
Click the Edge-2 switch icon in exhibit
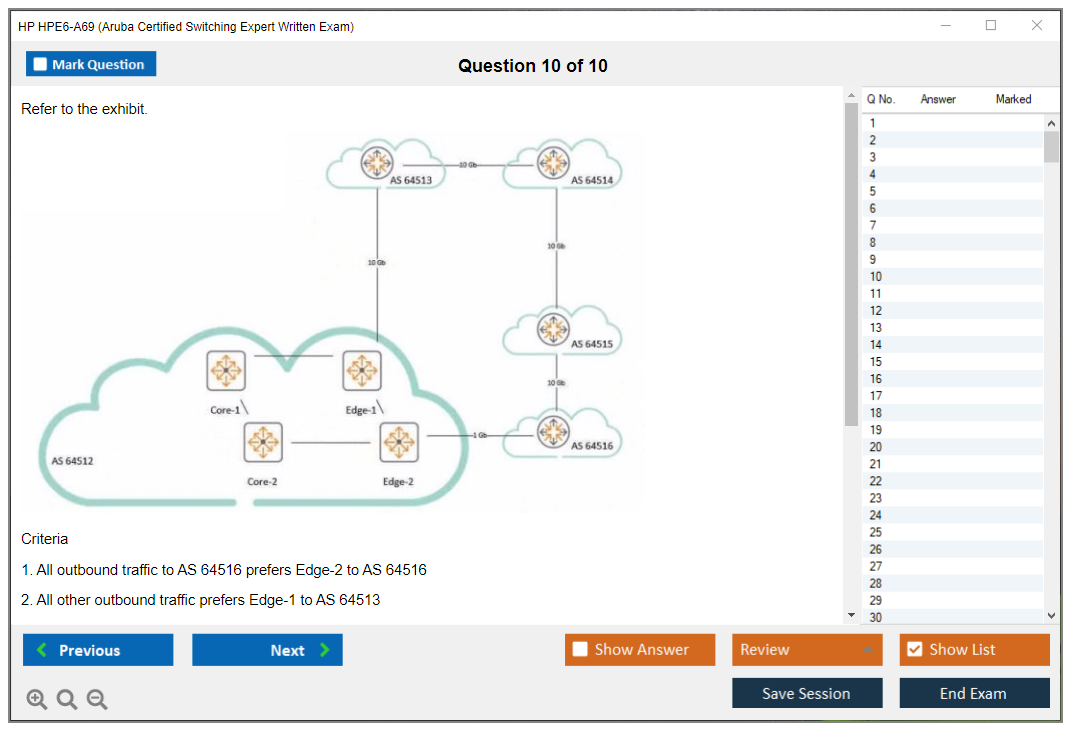[399, 442]
